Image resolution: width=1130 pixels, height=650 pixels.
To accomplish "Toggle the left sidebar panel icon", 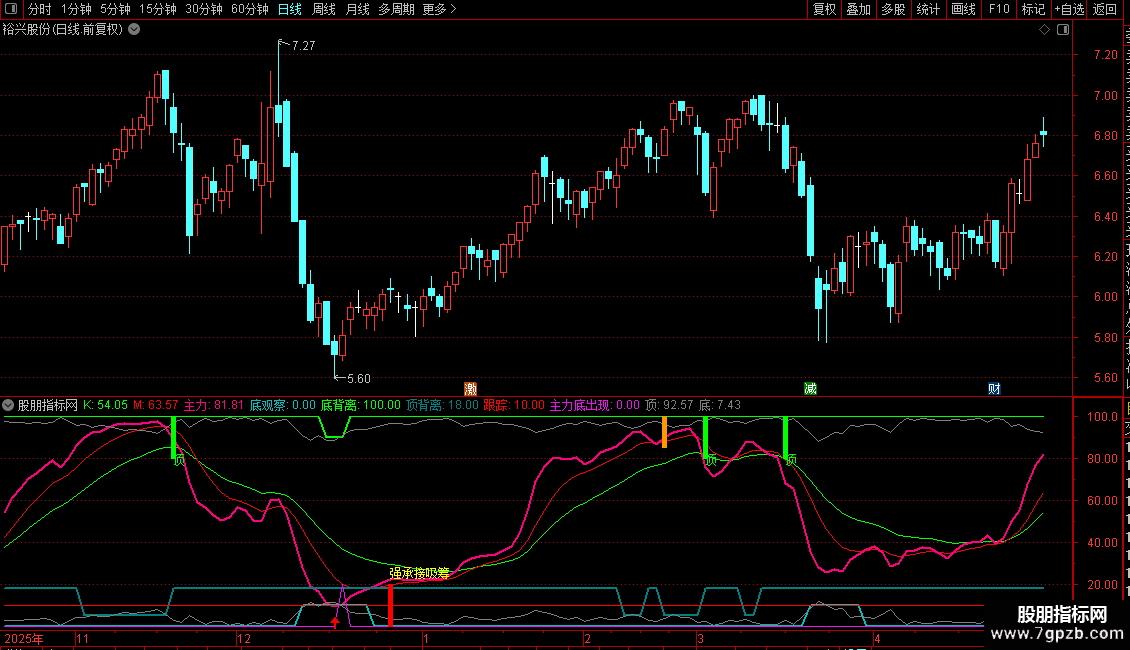I will 11,9.
